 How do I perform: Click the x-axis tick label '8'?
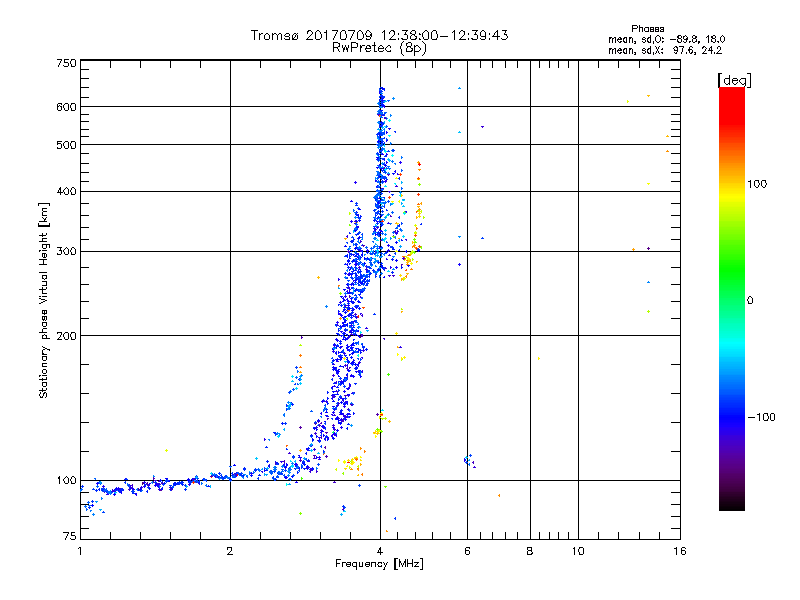[x=530, y=551]
